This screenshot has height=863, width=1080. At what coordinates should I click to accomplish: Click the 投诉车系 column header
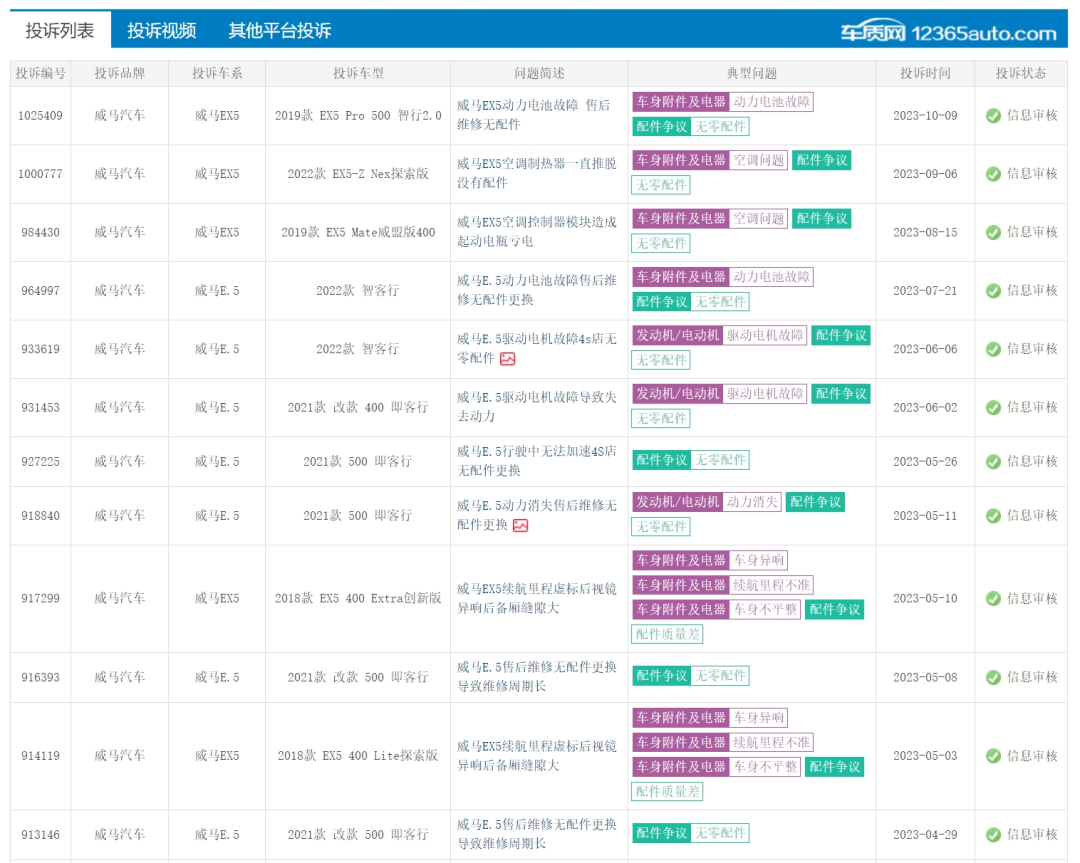pos(217,74)
